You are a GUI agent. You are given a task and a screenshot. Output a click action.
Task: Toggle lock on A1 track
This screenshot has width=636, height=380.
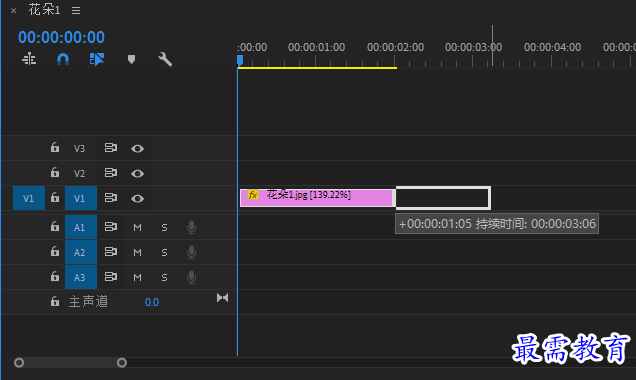(x=55, y=226)
